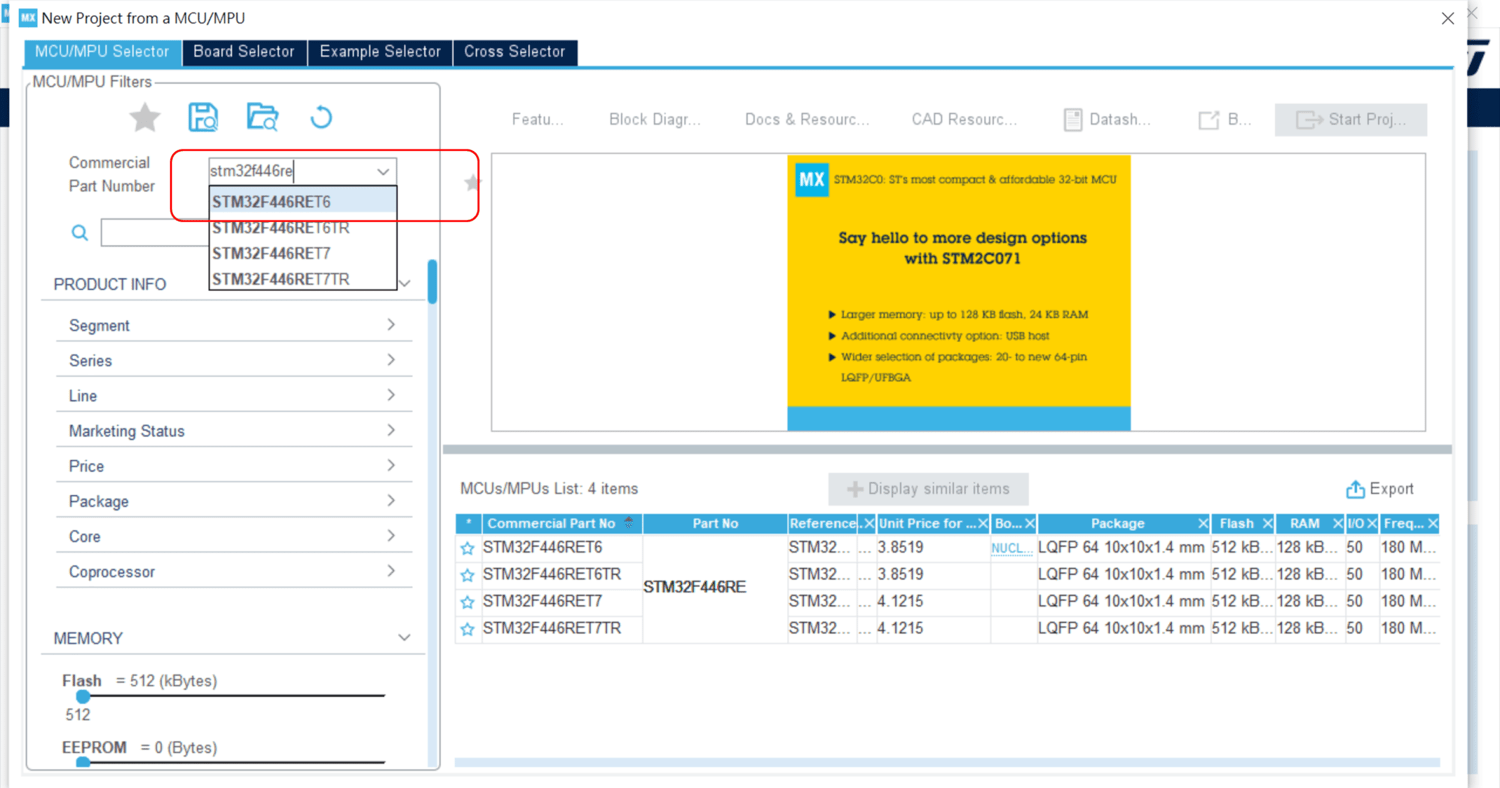Image resolution: width=1500 pixels, height=788 pixels.
Task: Open the Commercial Part Number dropdown arrow
Action: point(383,172)
